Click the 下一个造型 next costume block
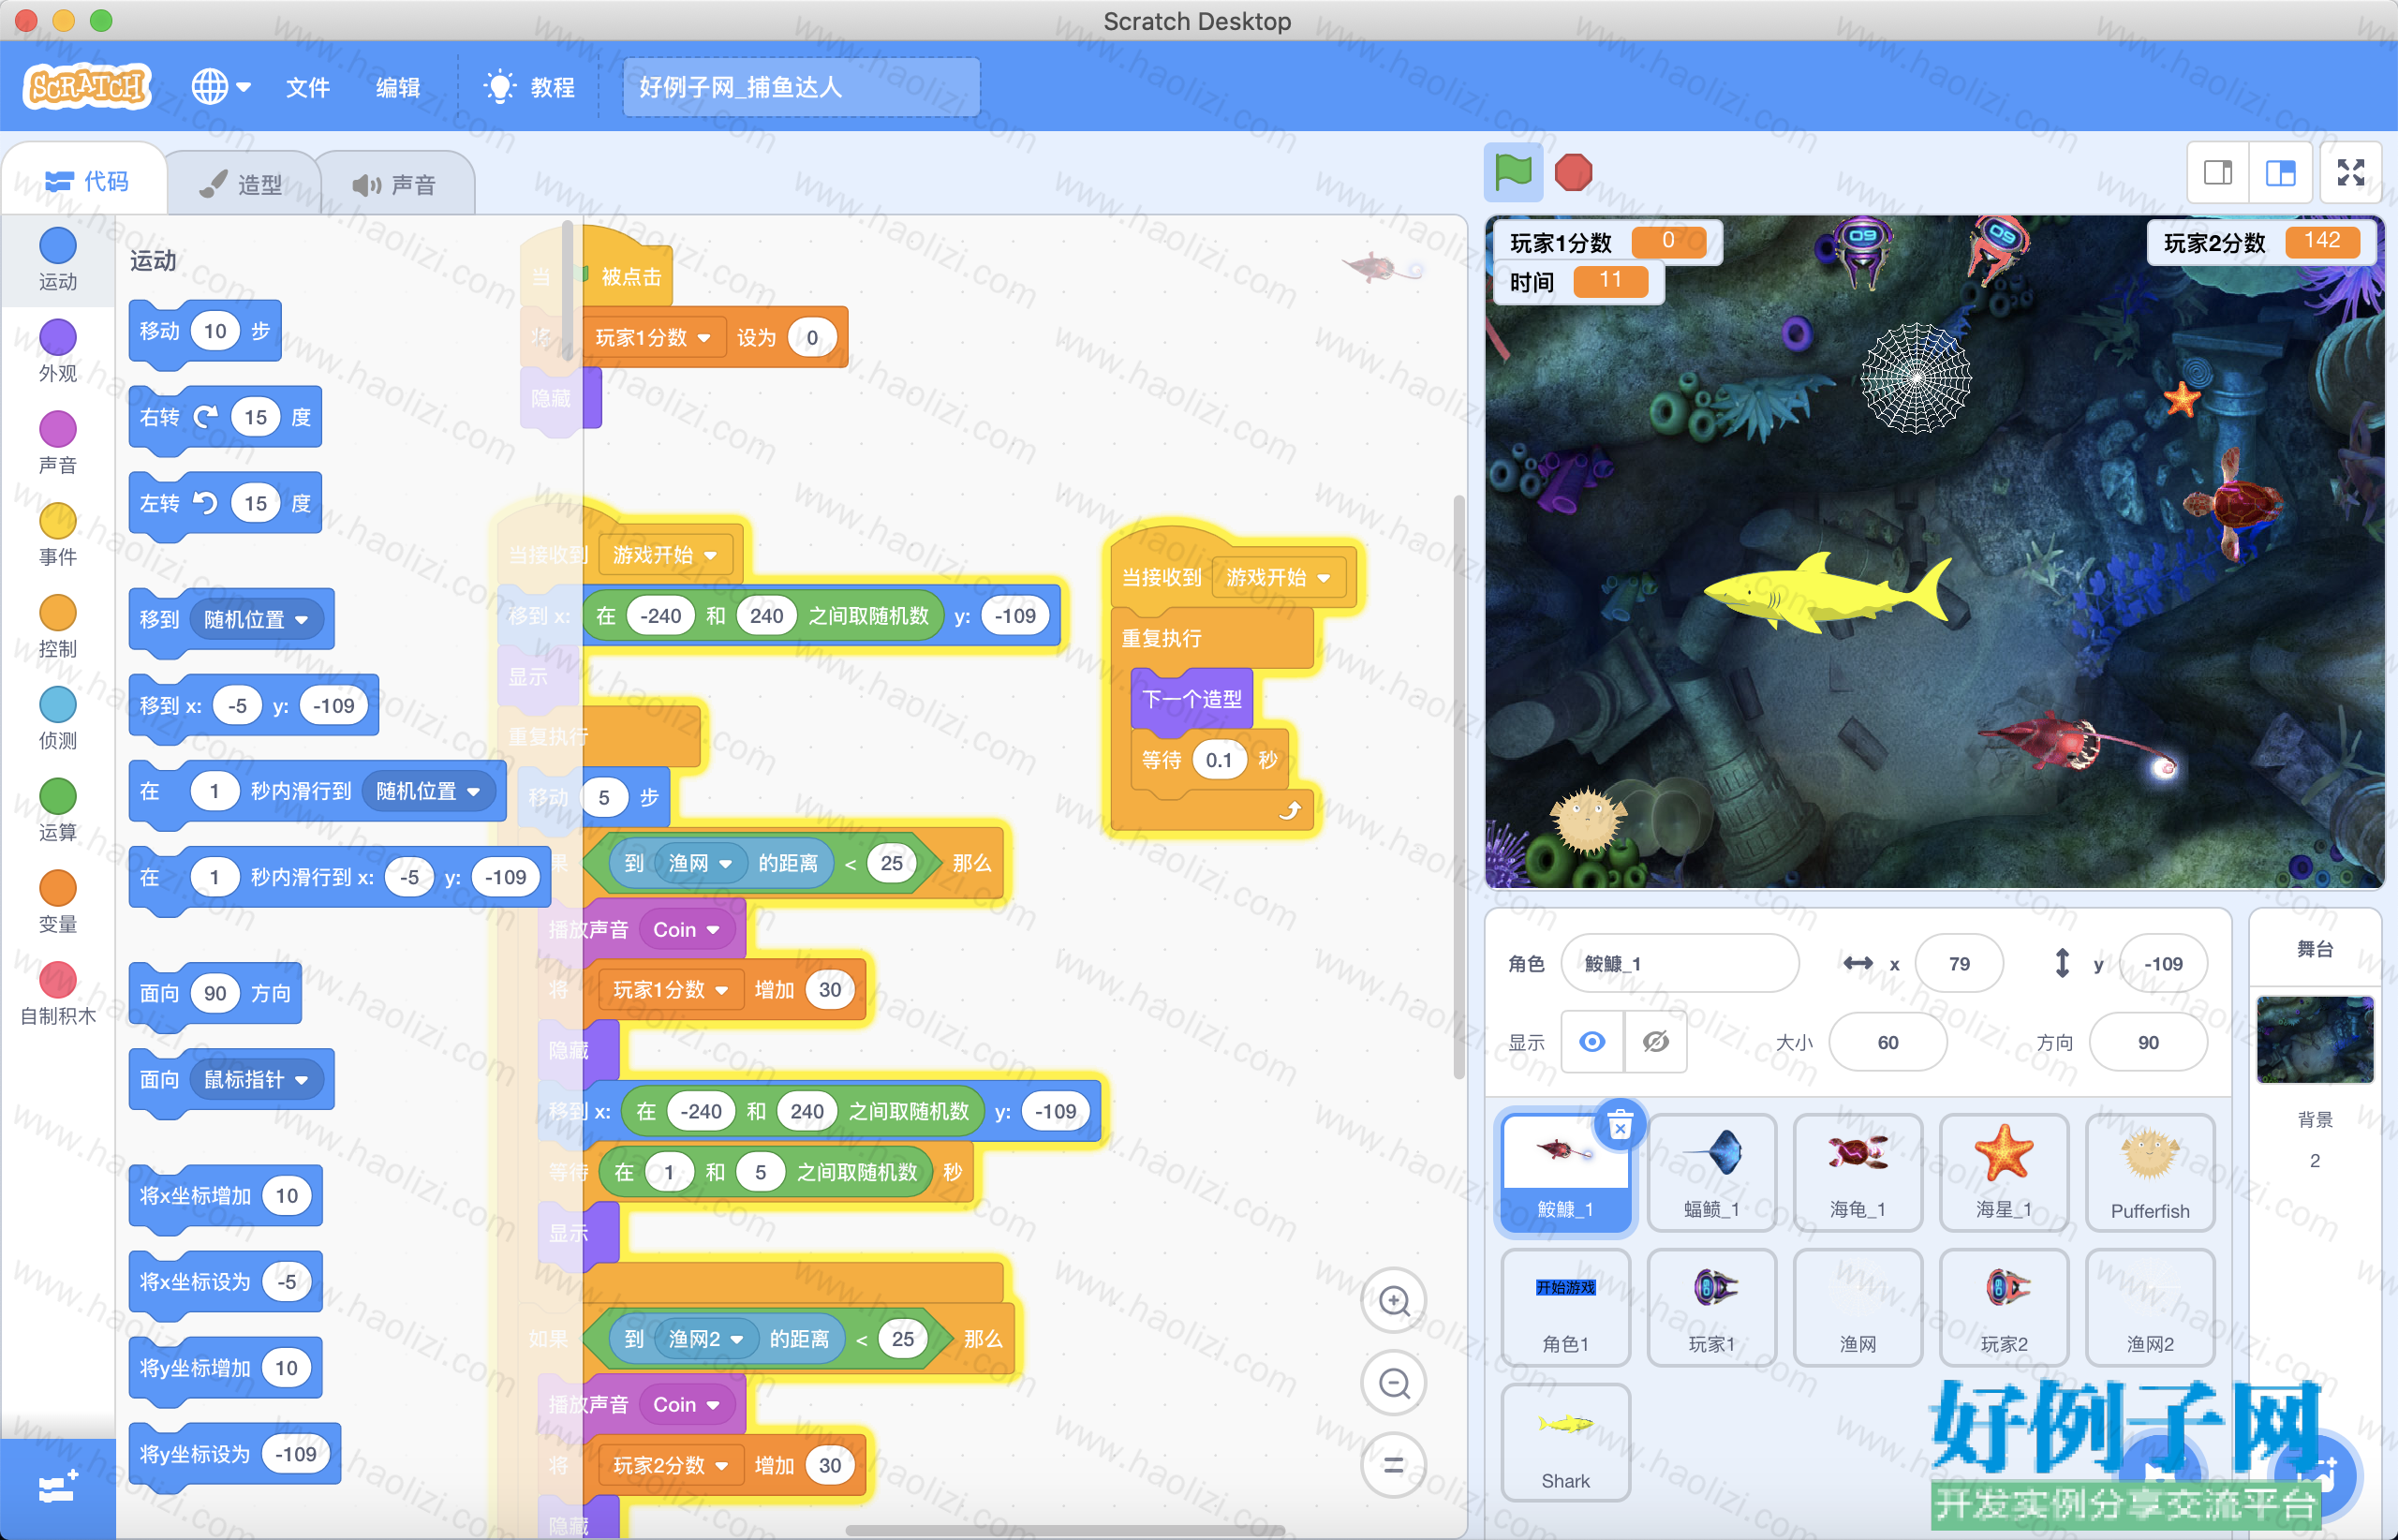The width and height of the screenshot is (2398, 1540). (x=1192, y=699)
